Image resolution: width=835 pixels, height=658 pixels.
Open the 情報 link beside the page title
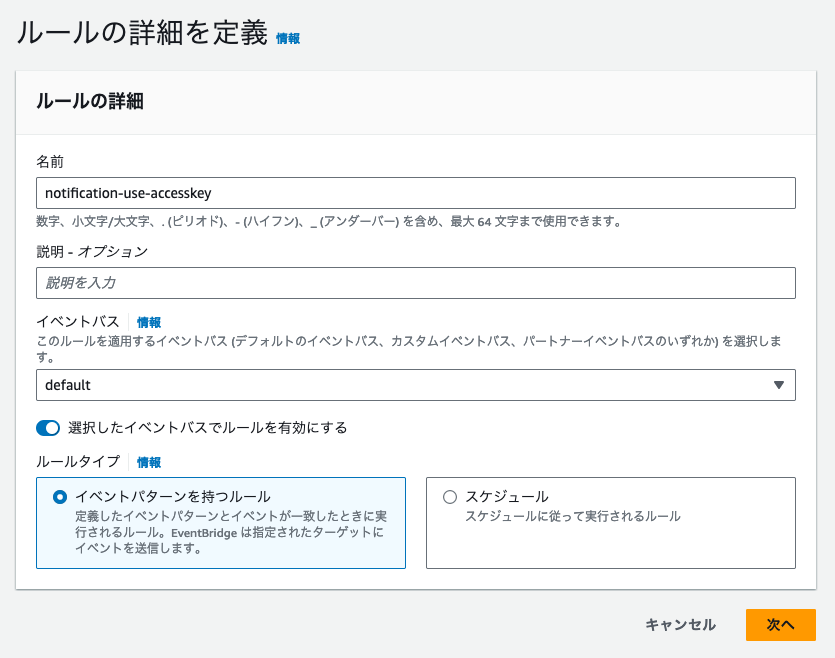point(288,38)
